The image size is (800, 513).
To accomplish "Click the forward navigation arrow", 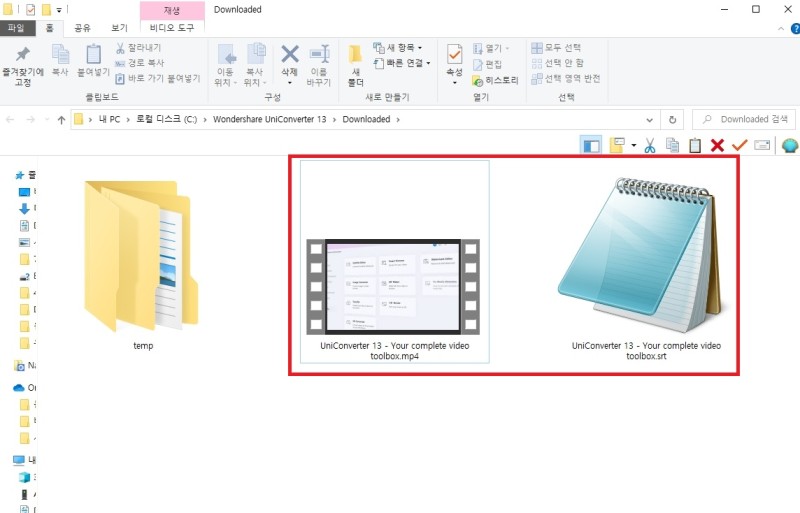I will coord(31,119).
